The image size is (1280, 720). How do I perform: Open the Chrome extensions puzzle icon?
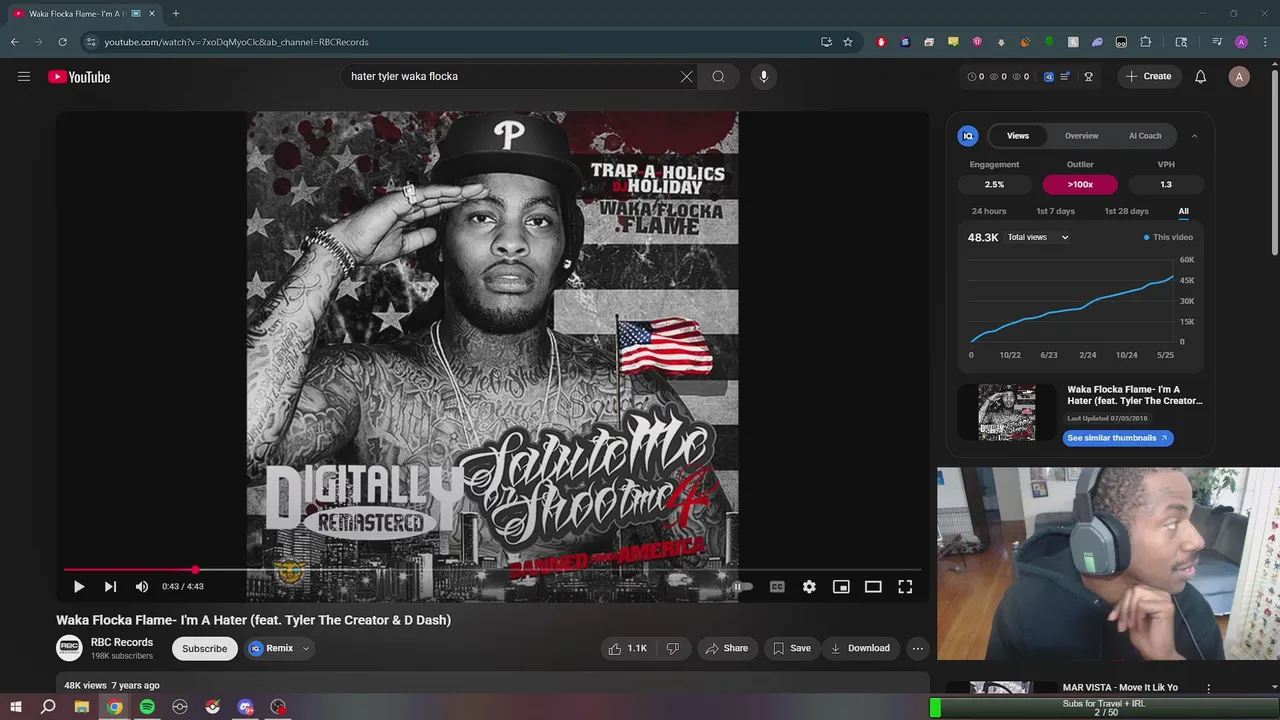(x=1146, y=42)
